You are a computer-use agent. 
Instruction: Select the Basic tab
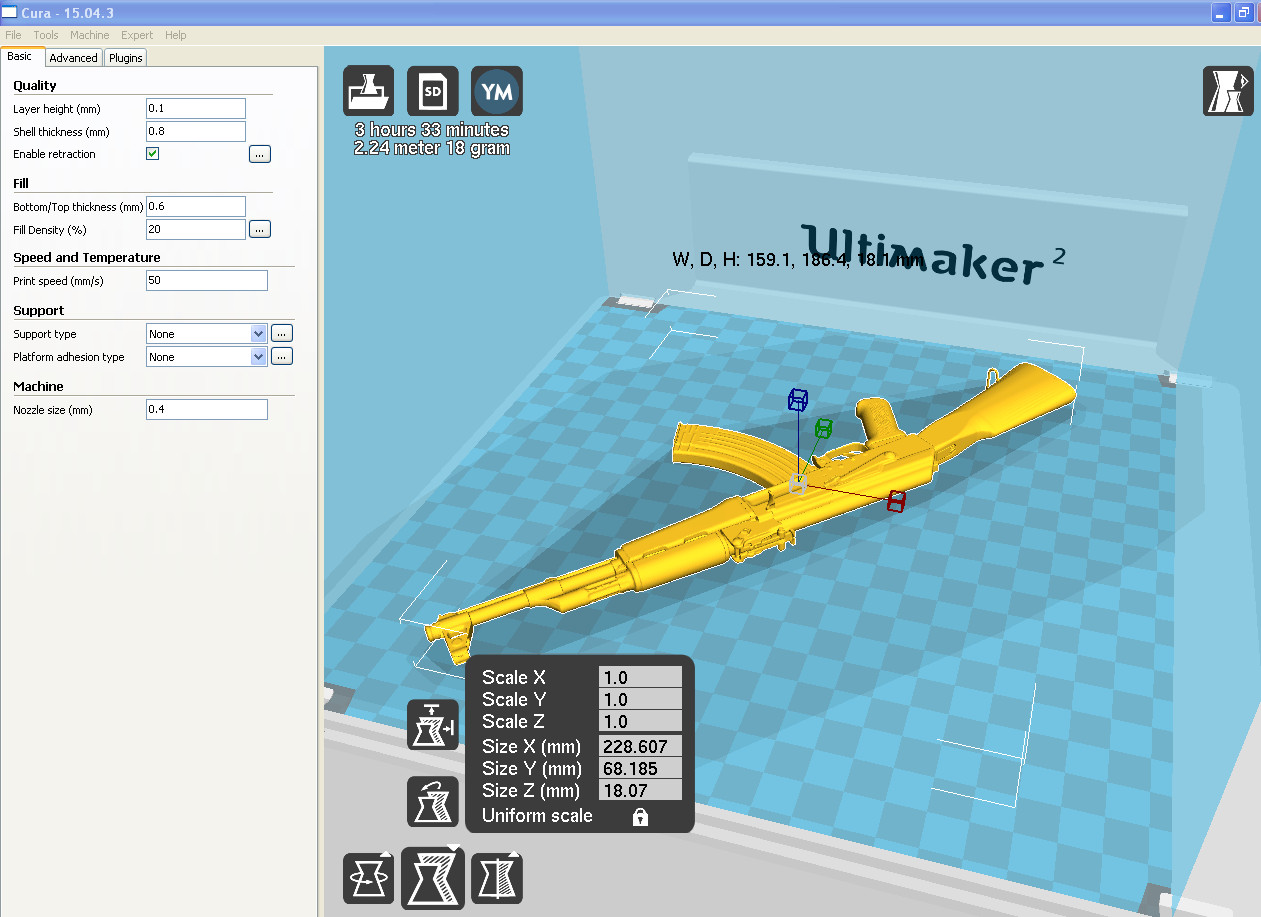[x=20, y=57]
